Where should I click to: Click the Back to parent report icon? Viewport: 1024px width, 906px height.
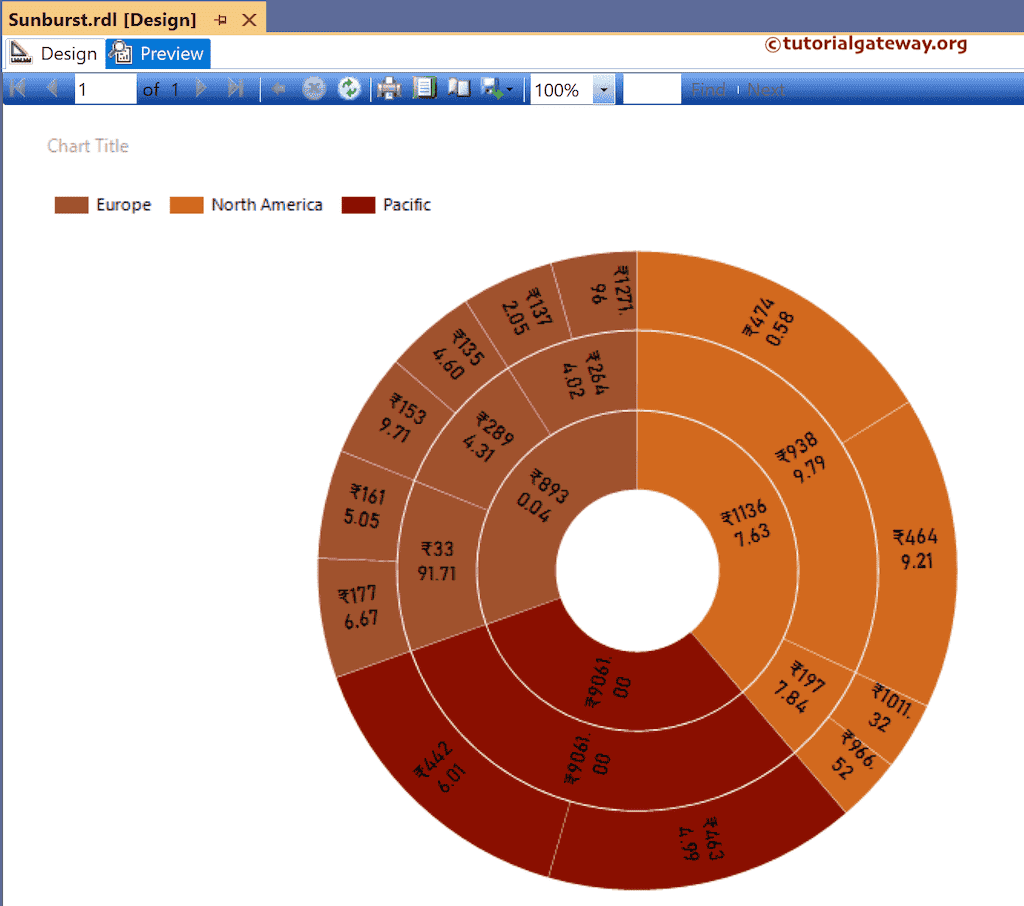[278, 88]
